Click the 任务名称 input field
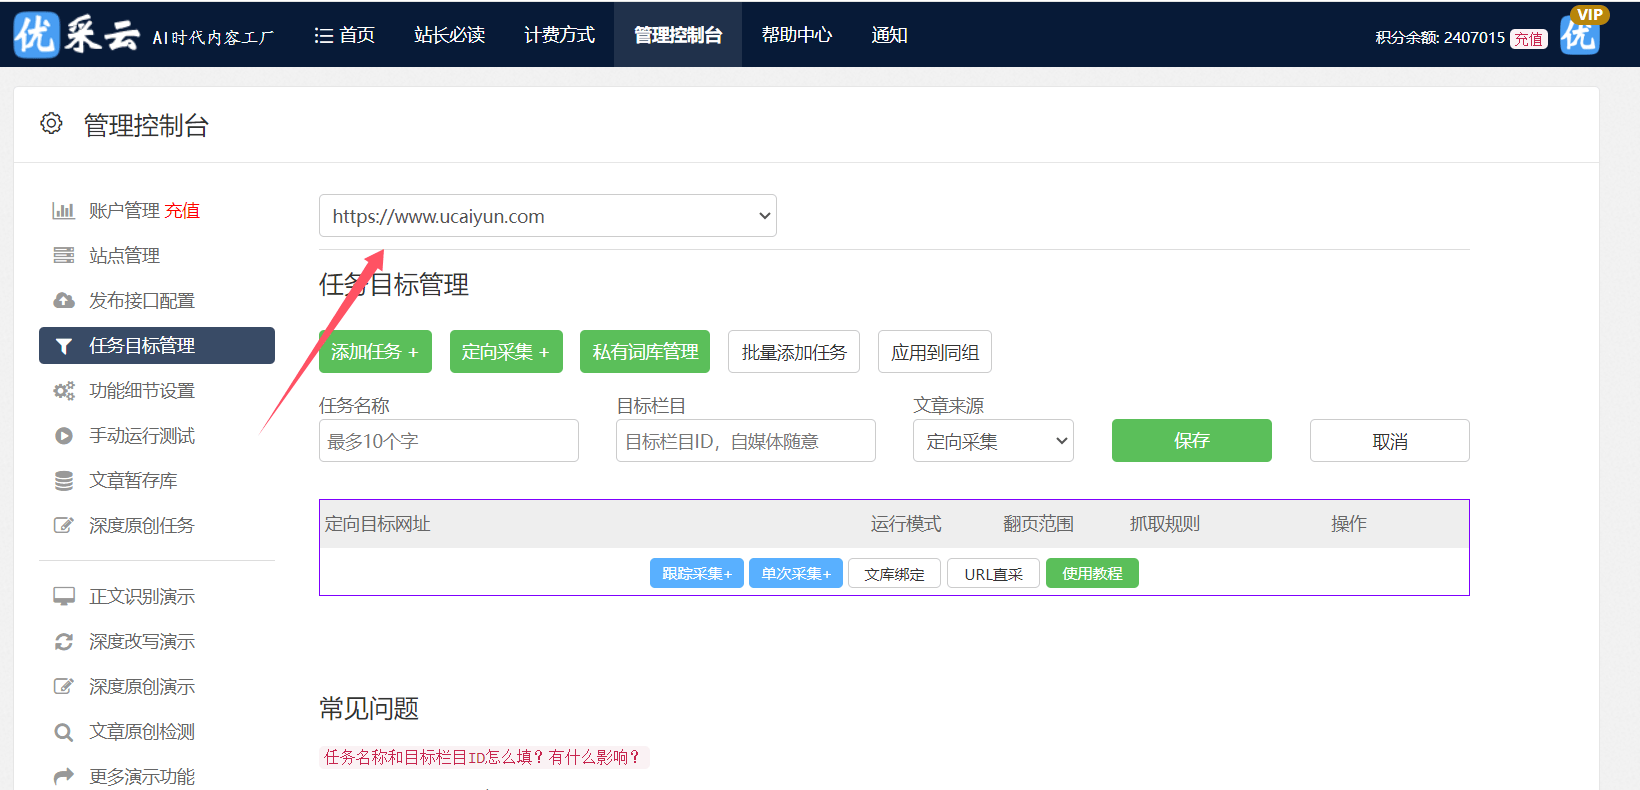 448,441
